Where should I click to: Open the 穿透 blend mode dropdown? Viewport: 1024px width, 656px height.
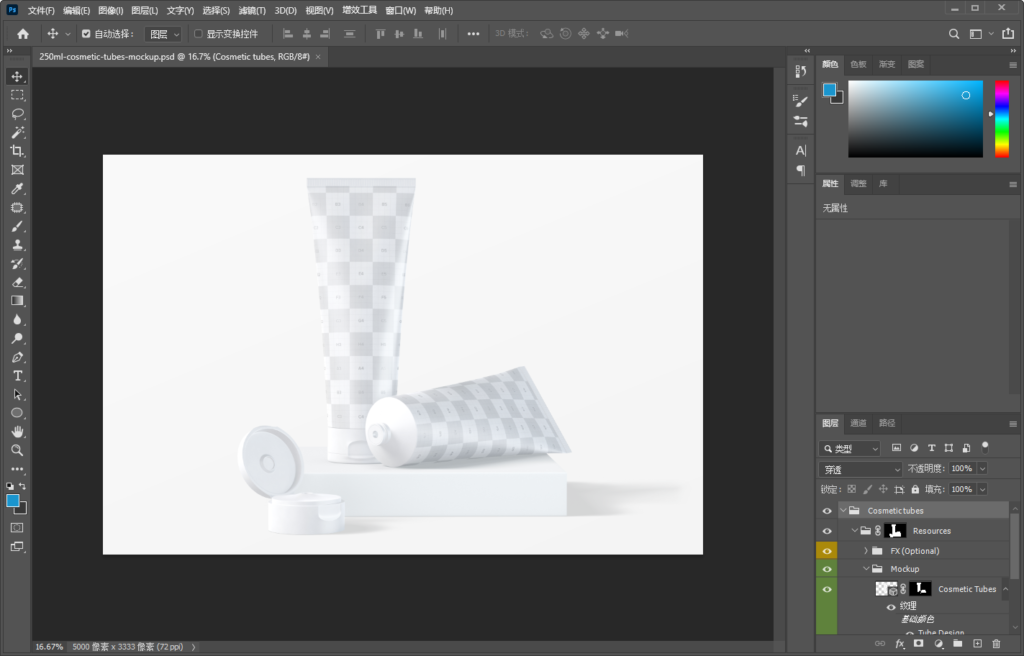860,469
